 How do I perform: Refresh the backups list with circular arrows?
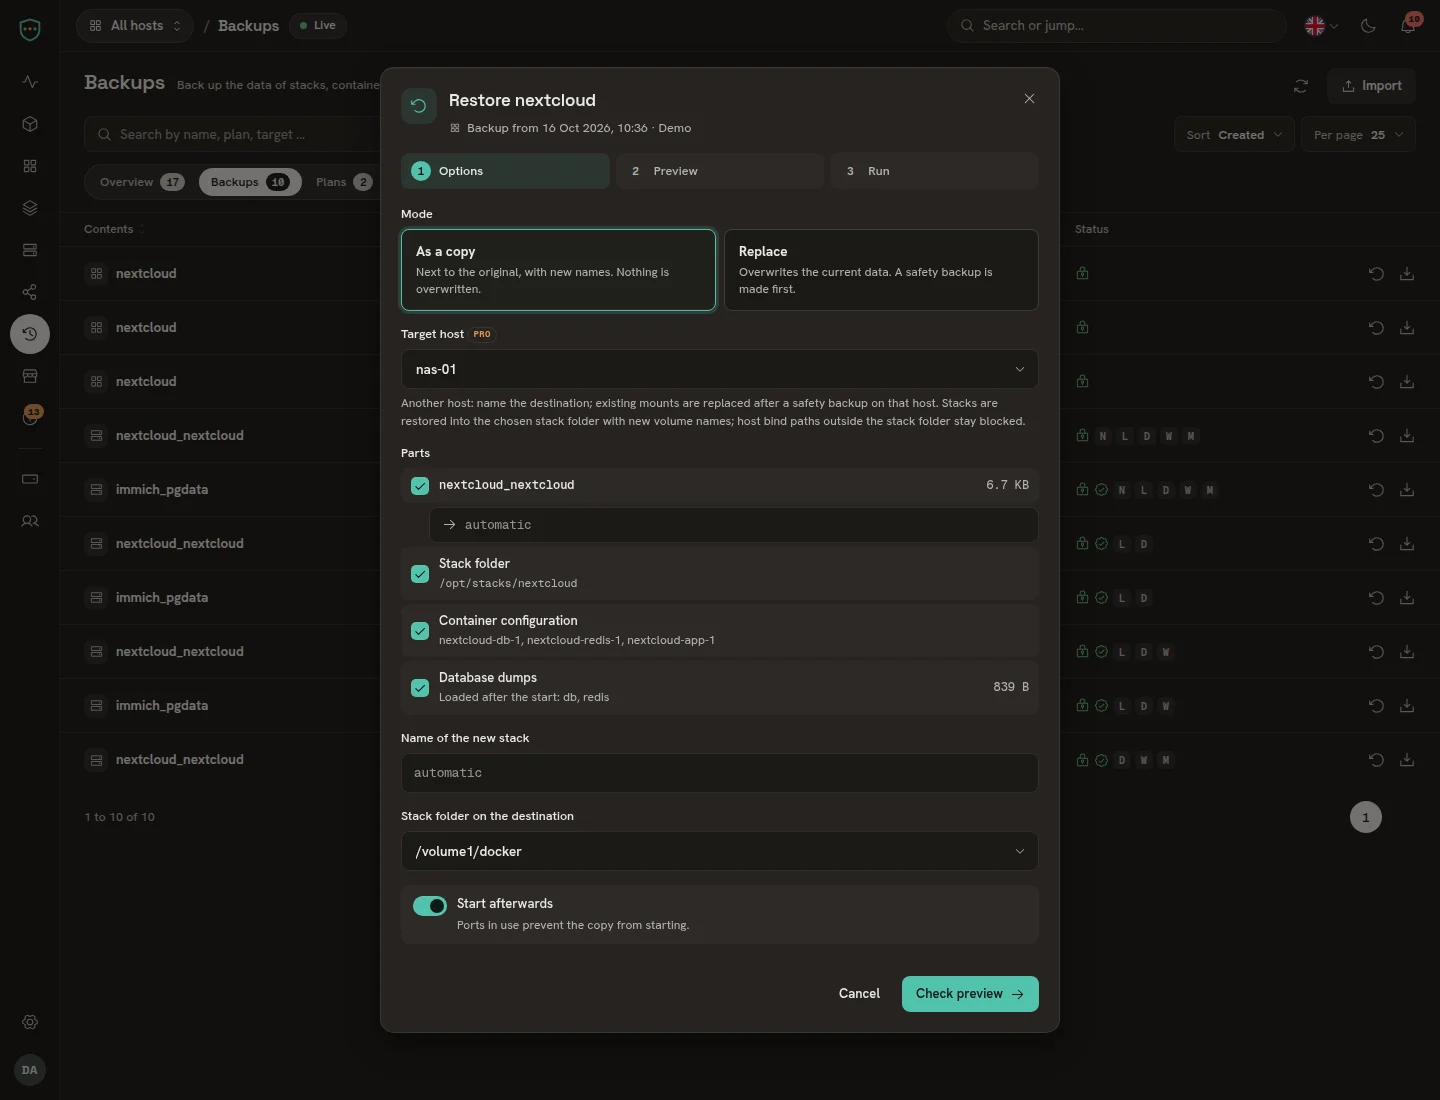click(x=1301, y=86)
